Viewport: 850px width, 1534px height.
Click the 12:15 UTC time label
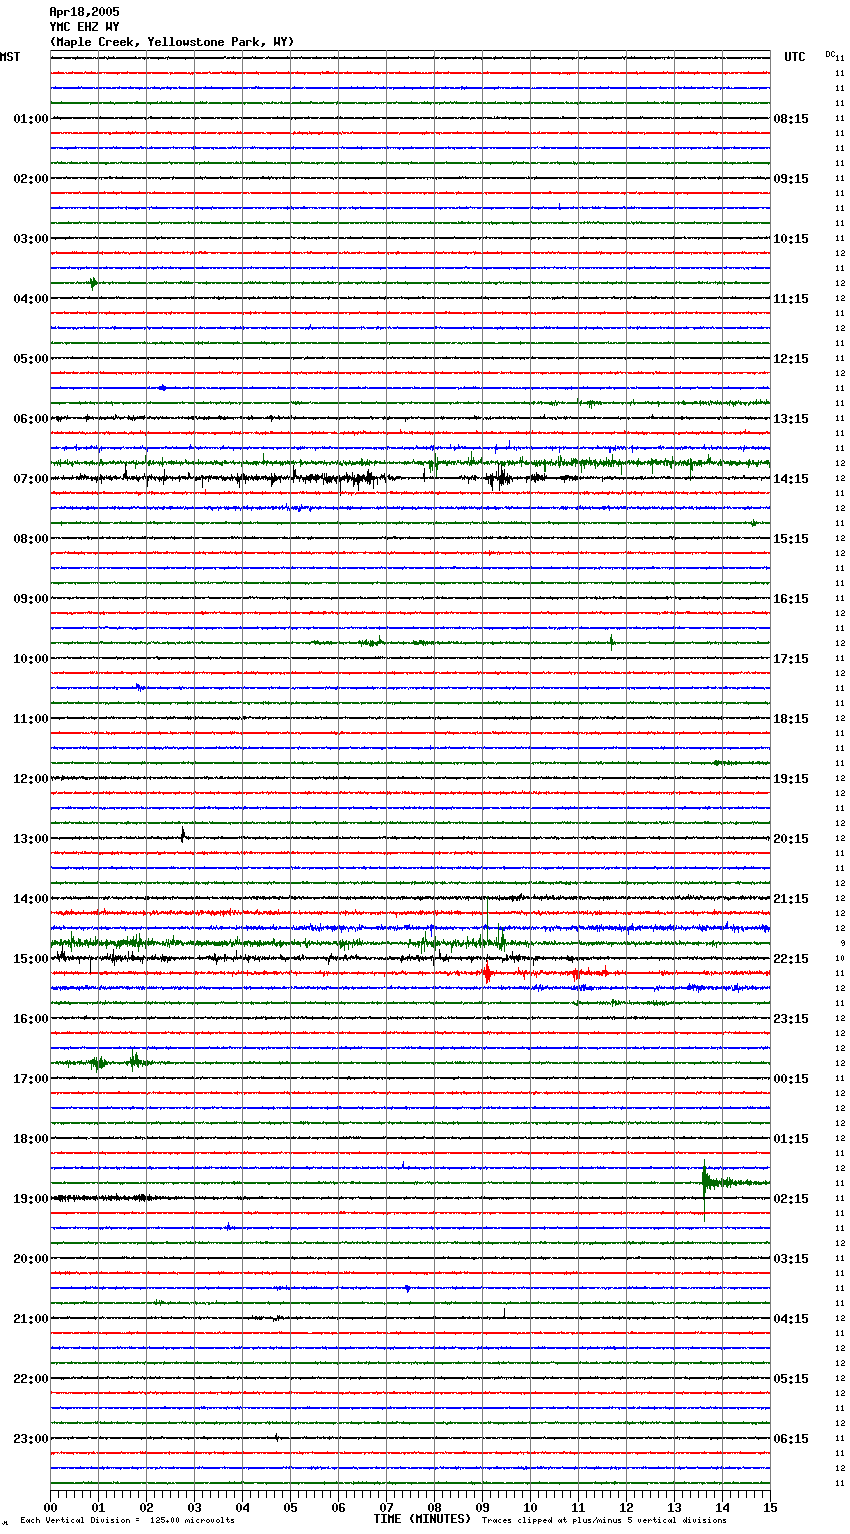coord(791,359)
